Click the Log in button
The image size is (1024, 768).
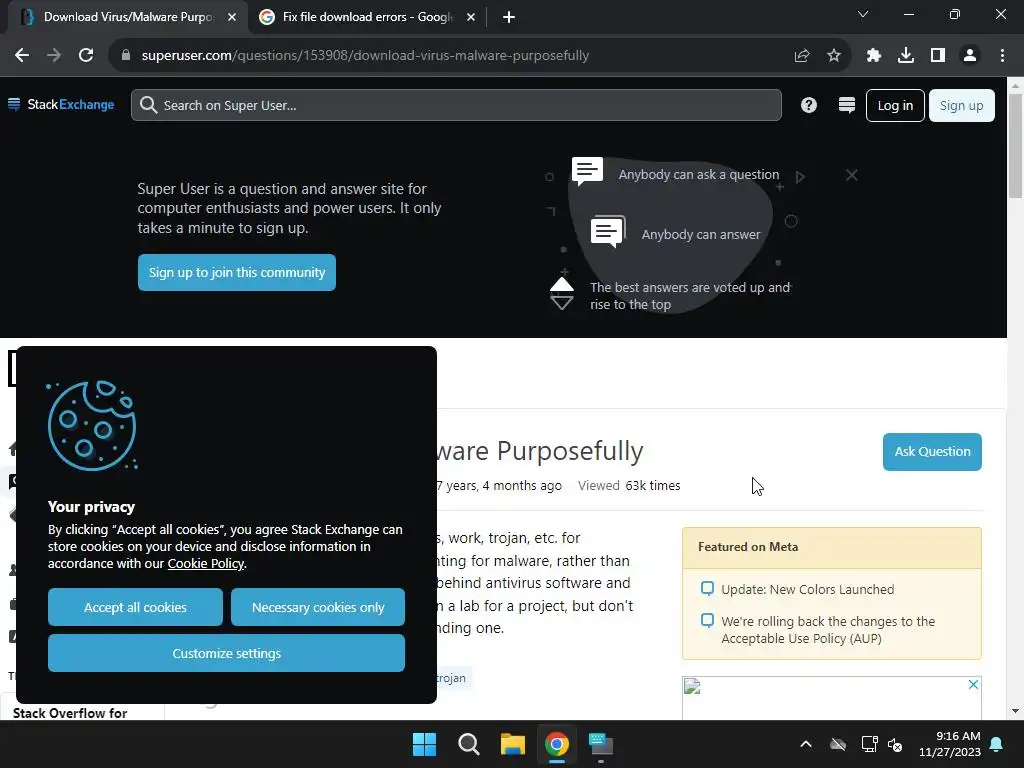pos(895,105)
